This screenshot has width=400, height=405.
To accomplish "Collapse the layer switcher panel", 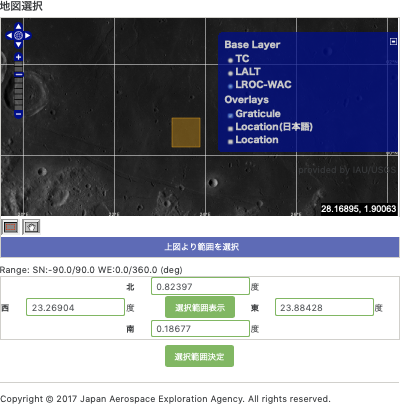I will coord(393,42).
